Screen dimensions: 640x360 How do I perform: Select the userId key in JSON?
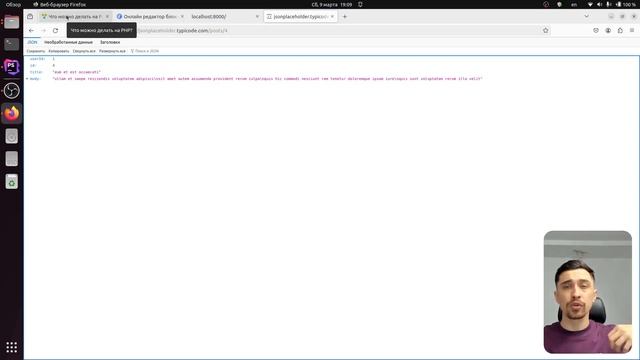pyautogui.click(x=38, y=59)
